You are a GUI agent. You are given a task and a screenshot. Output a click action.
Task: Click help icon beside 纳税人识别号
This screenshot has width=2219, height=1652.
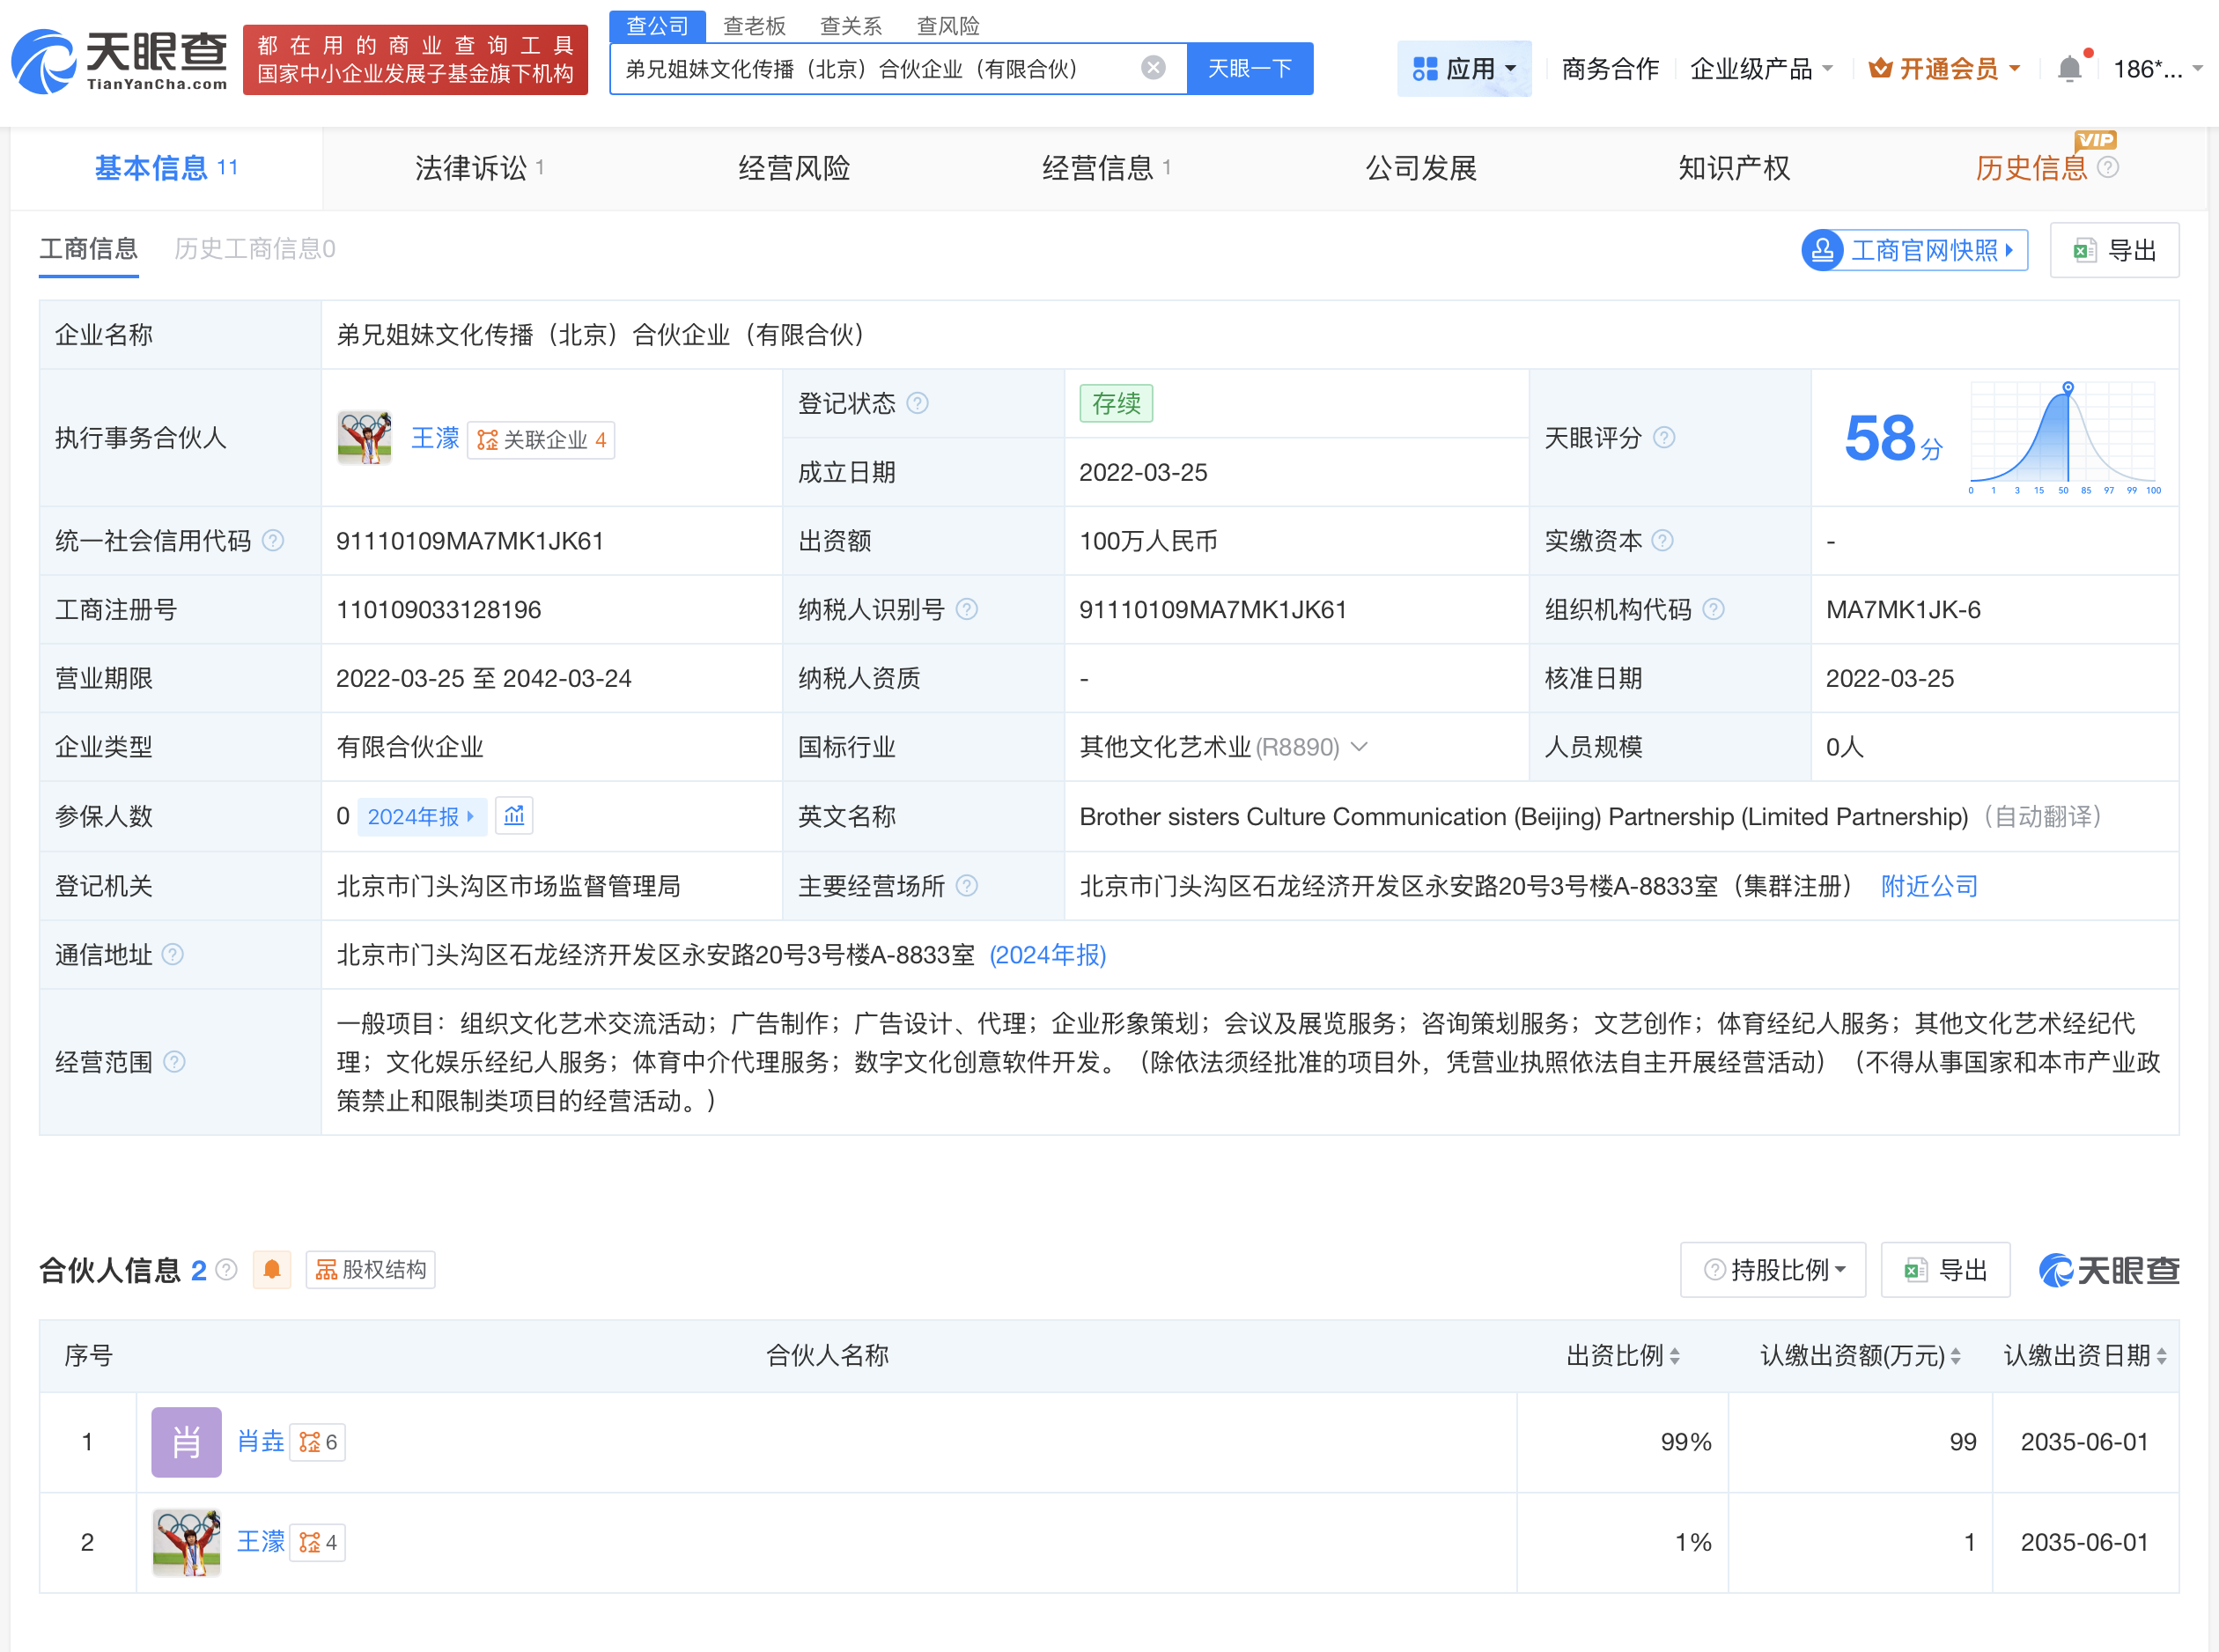coord(966,609)
